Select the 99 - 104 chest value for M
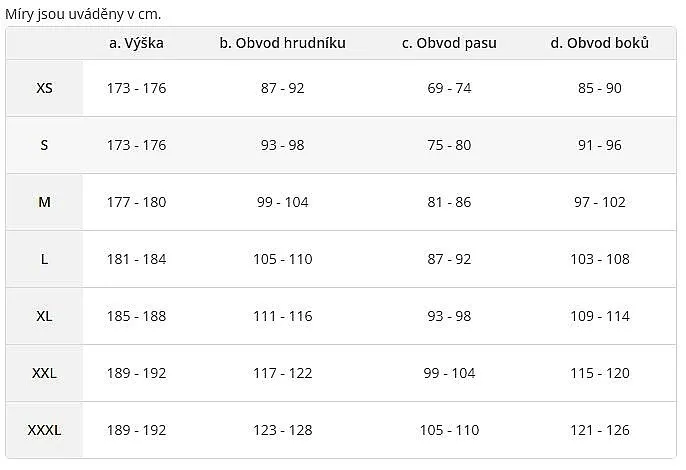The height and width of the screenshot is (470, 686). 283,202
